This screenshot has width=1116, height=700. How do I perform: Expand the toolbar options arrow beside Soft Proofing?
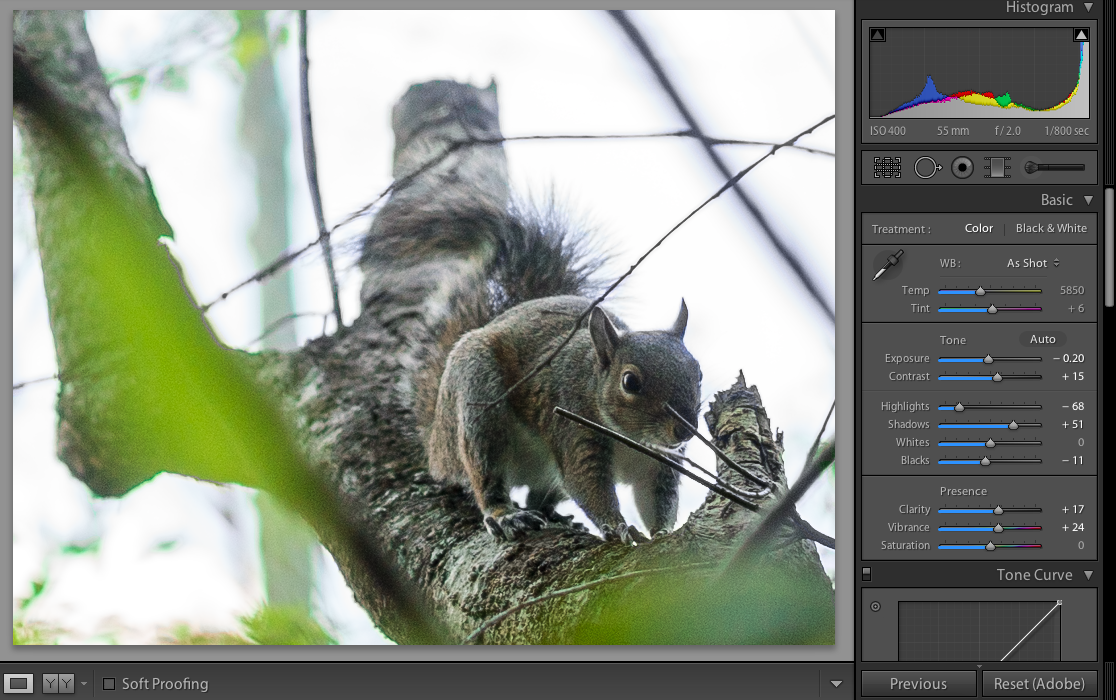coord(837,684)
